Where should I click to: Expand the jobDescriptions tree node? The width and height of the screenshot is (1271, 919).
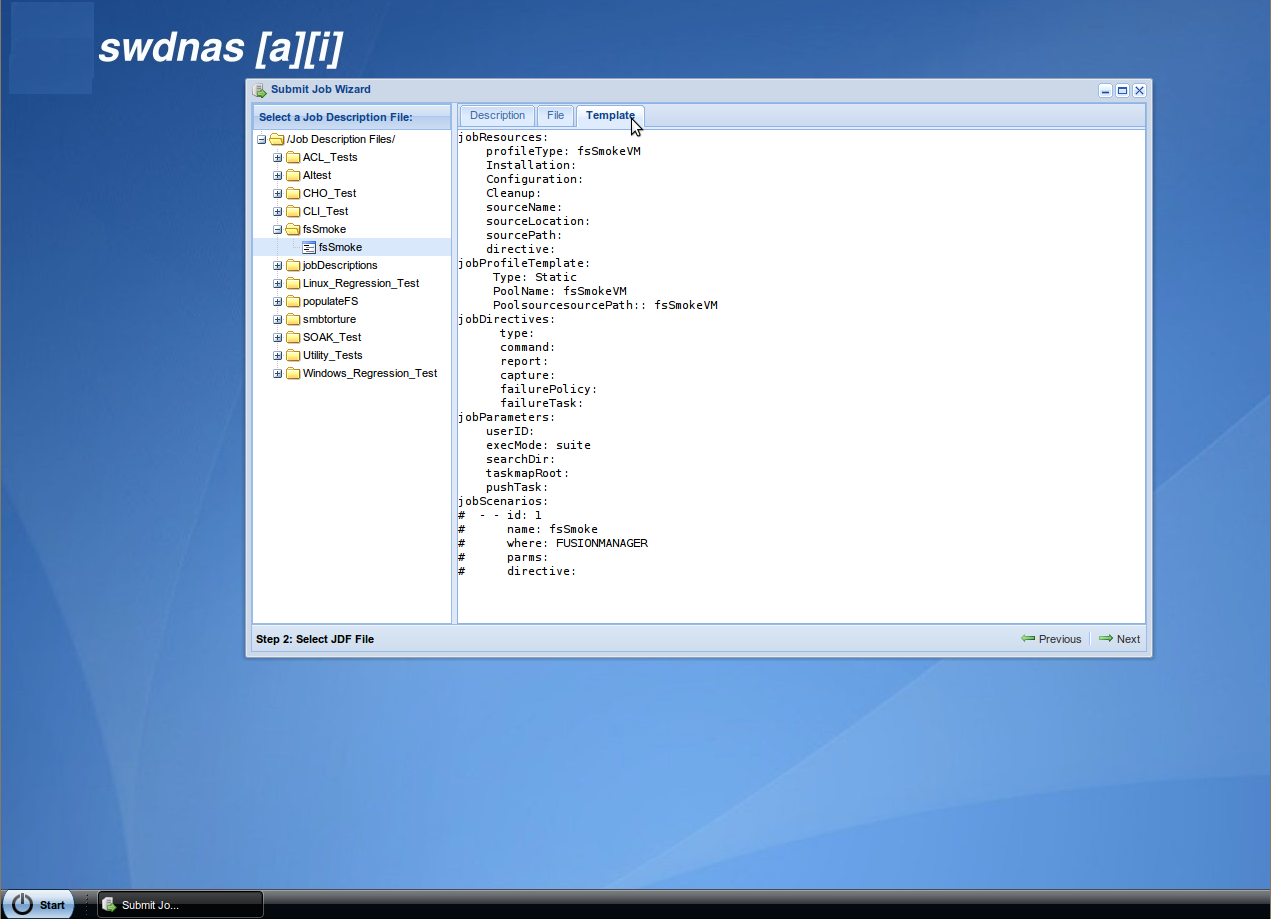pyautogui.click(x=278, y=265)
